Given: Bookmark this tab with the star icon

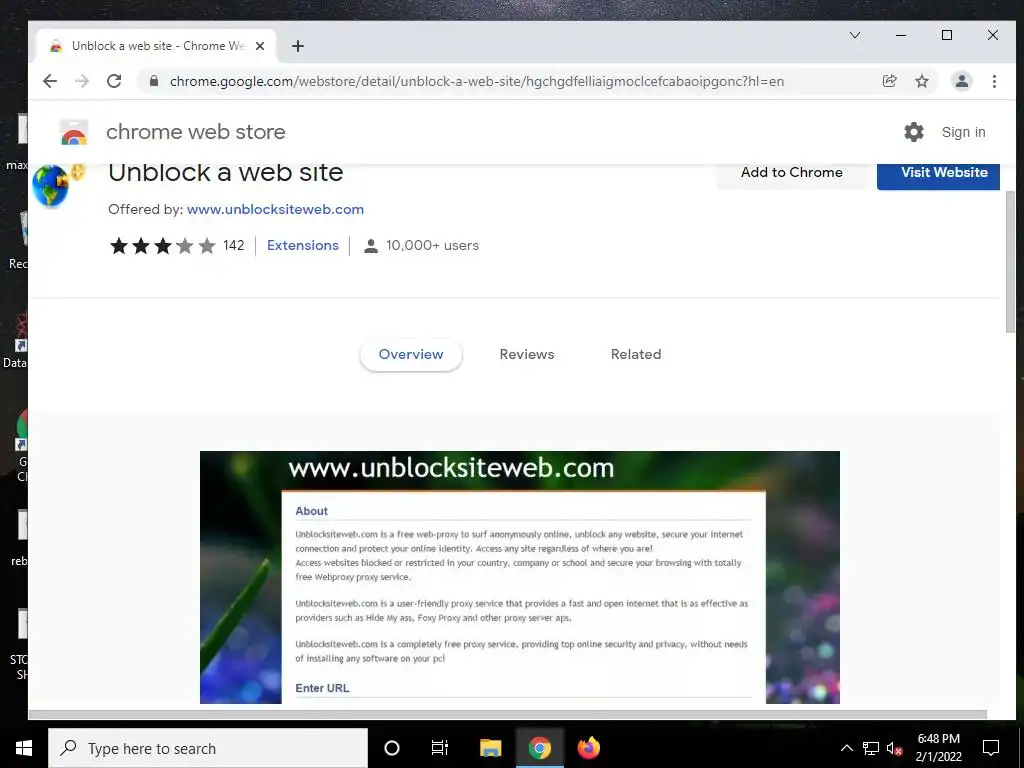Looking at the screenshot, I should (921, 81).
